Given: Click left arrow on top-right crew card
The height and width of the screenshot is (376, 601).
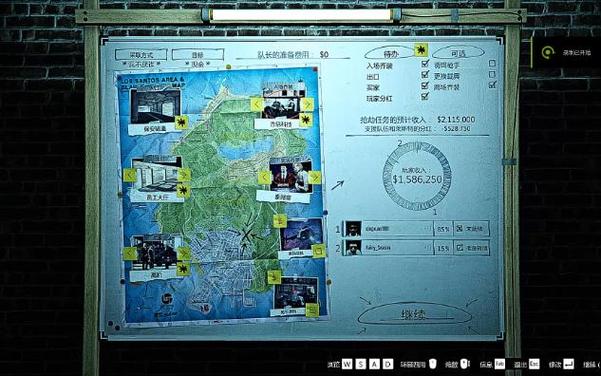Looking at the screenshot, I should click(x=256, y=104).
